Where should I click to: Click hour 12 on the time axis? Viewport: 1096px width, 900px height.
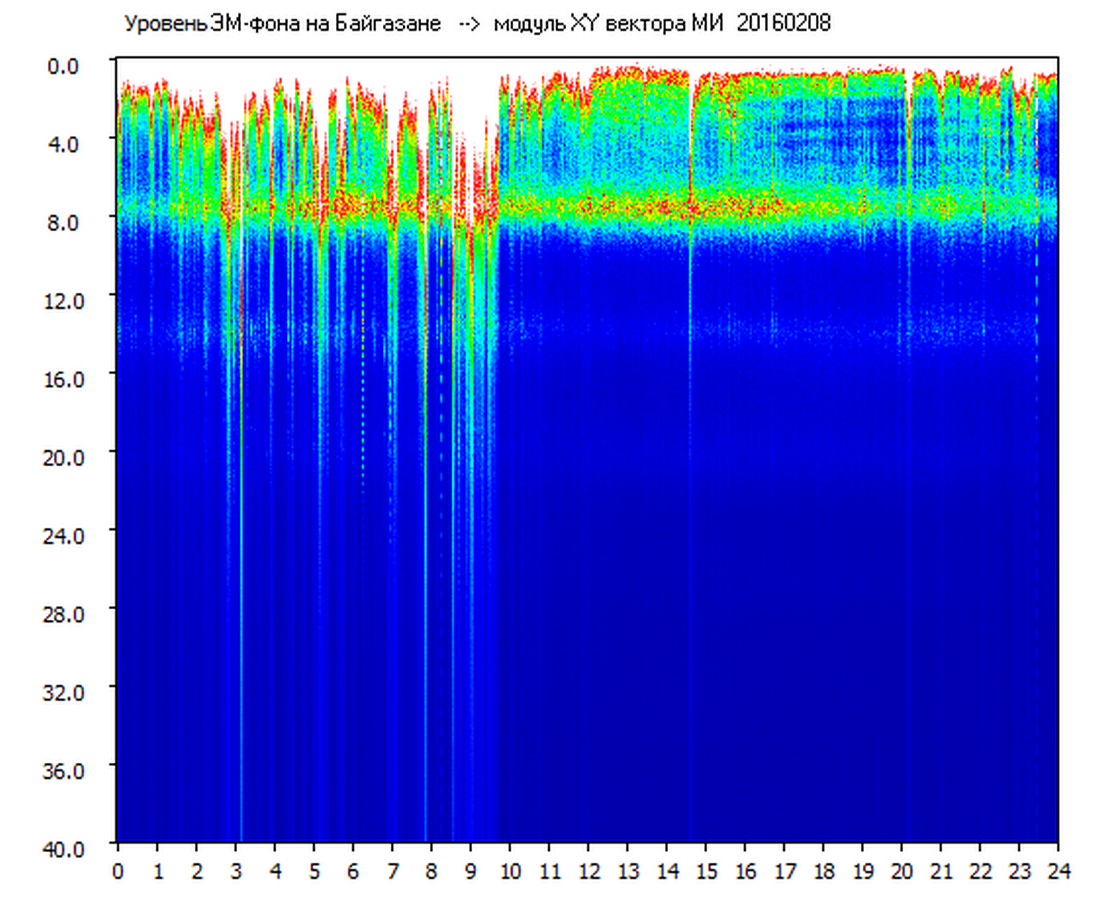(588, 871)
